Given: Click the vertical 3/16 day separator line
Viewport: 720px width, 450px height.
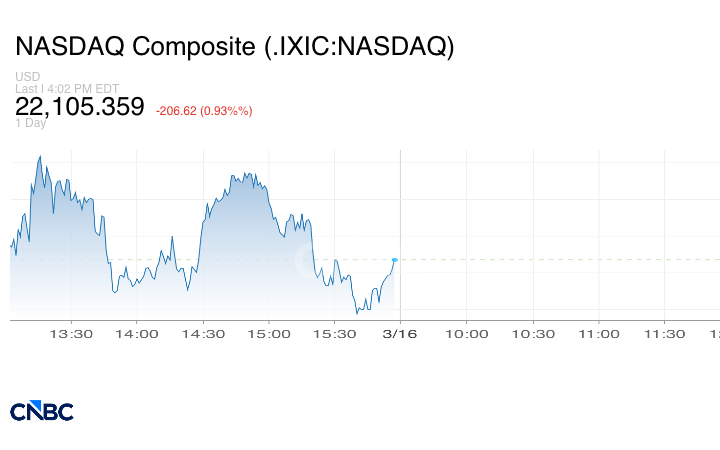Looking at the screenshot, I should pyautogui.click(x=401, y=200).
